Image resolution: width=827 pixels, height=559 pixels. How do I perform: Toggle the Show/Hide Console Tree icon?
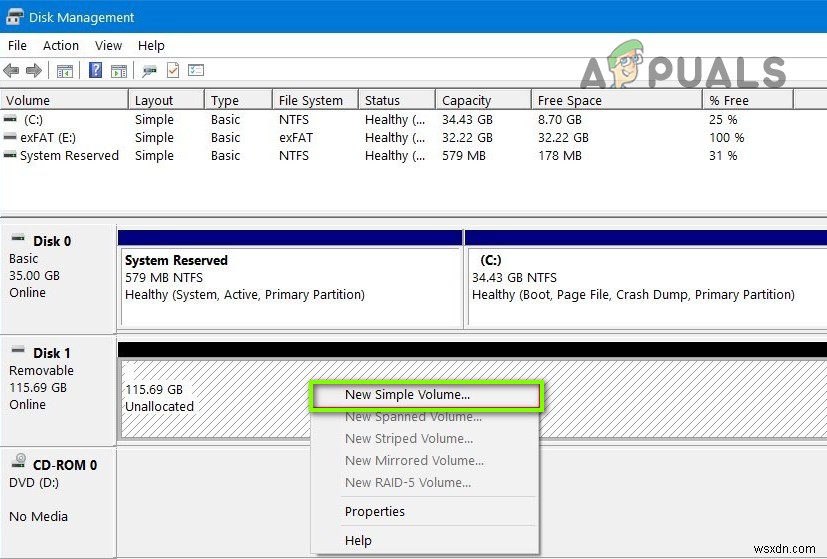[x=65, y=71]
